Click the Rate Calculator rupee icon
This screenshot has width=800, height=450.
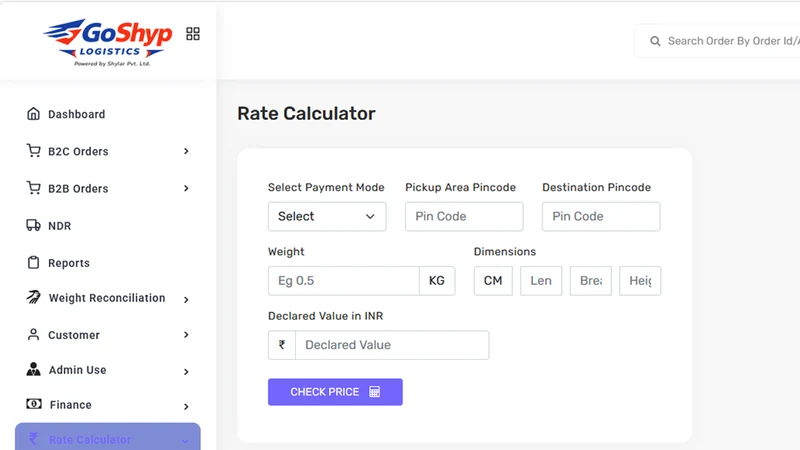tap(33, 439)
